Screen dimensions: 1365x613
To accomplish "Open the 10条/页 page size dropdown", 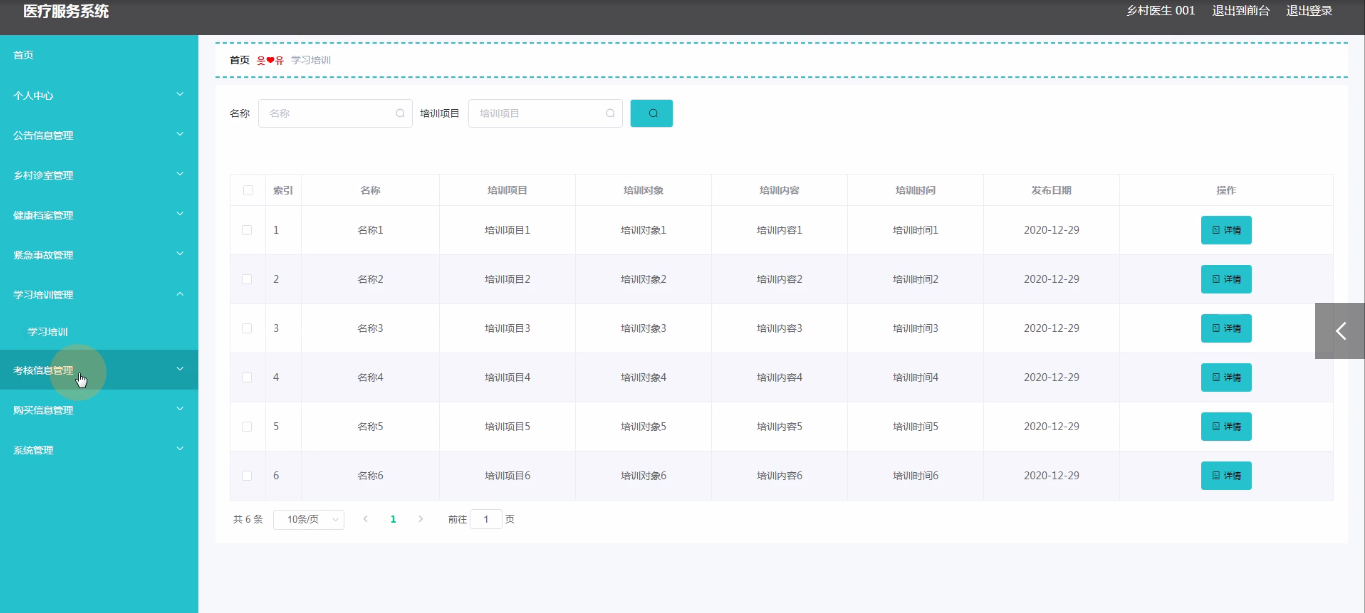I will 308,520.
